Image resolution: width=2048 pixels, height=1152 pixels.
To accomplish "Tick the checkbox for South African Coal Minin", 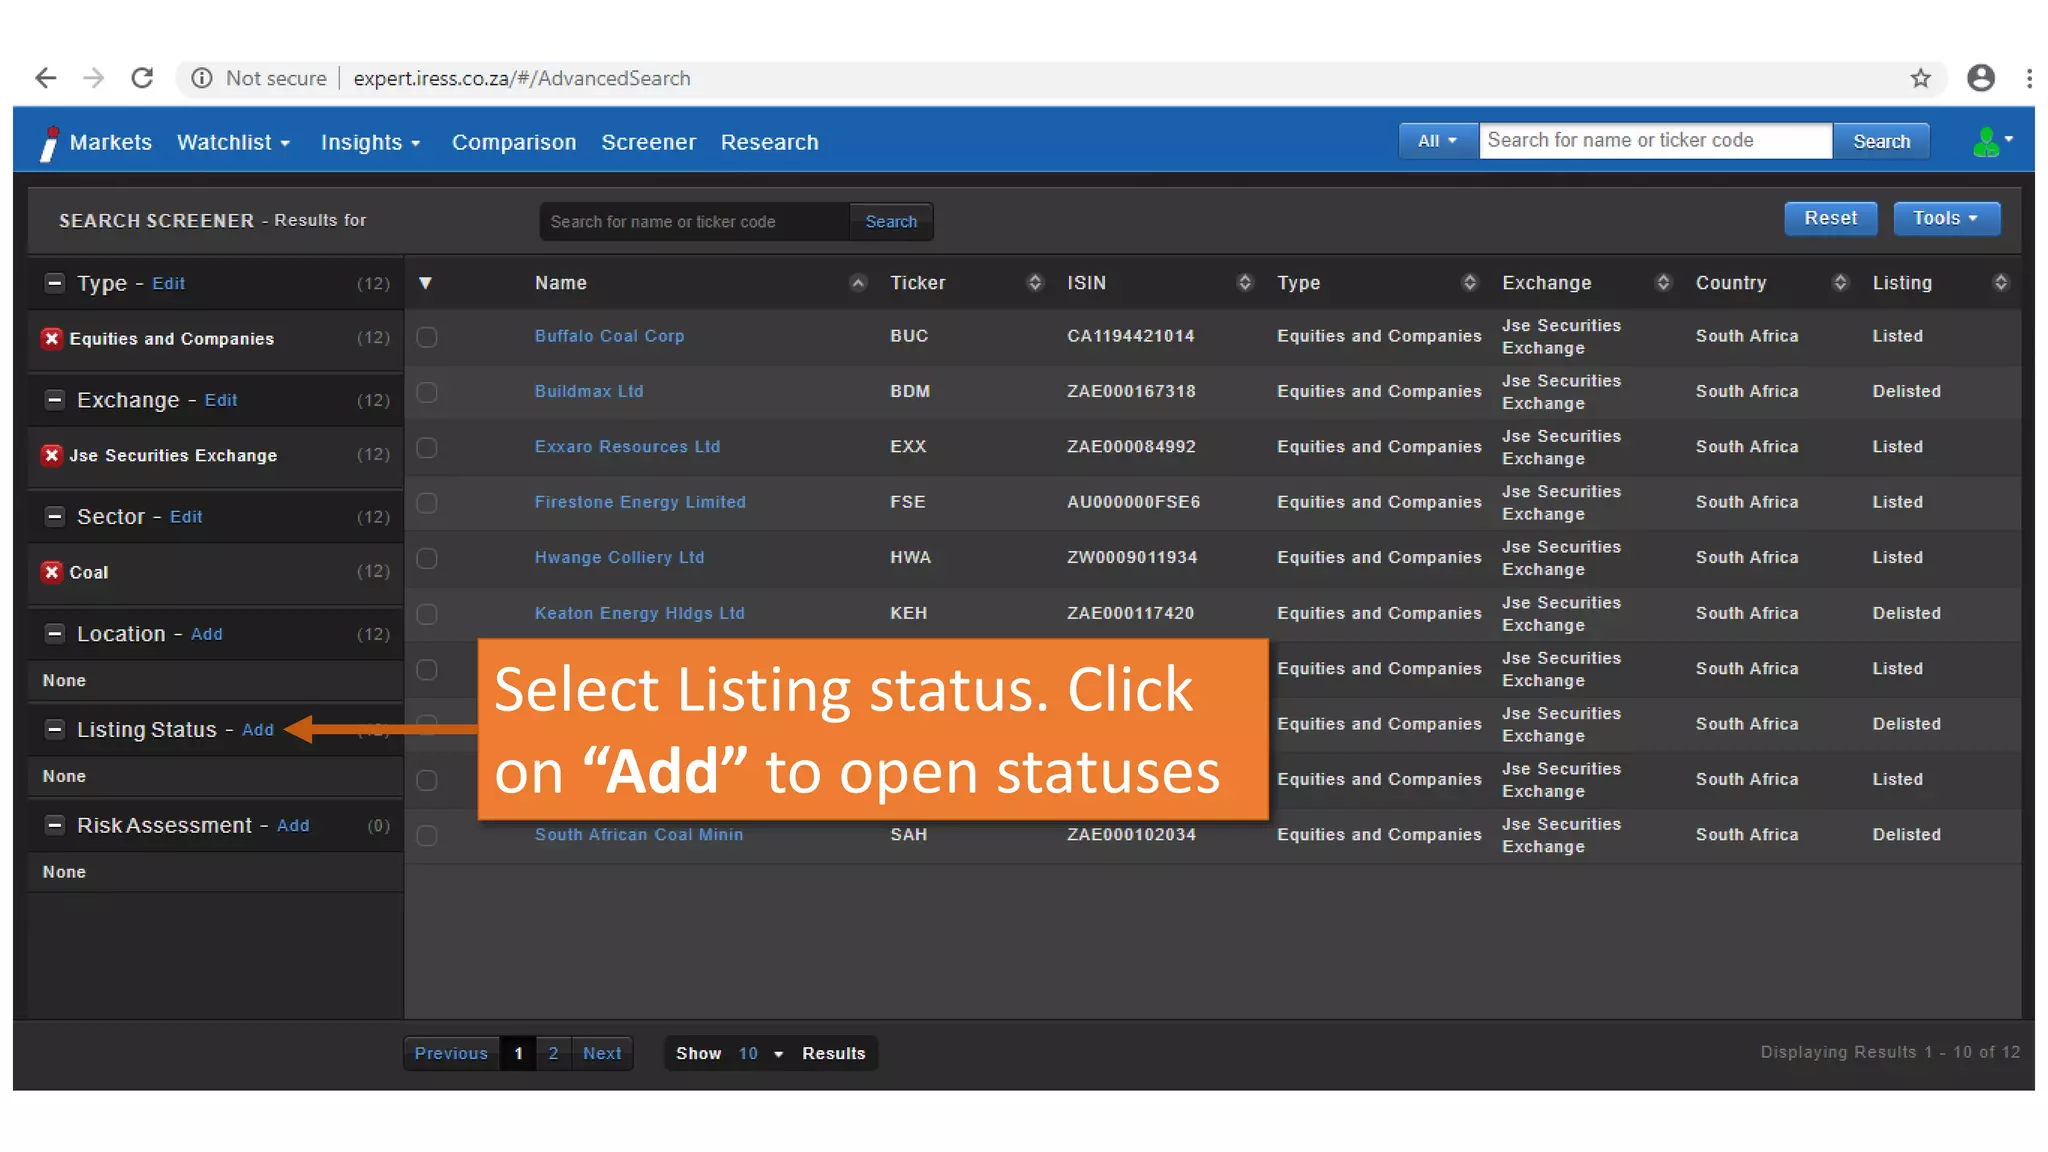I will coord(427,835).
